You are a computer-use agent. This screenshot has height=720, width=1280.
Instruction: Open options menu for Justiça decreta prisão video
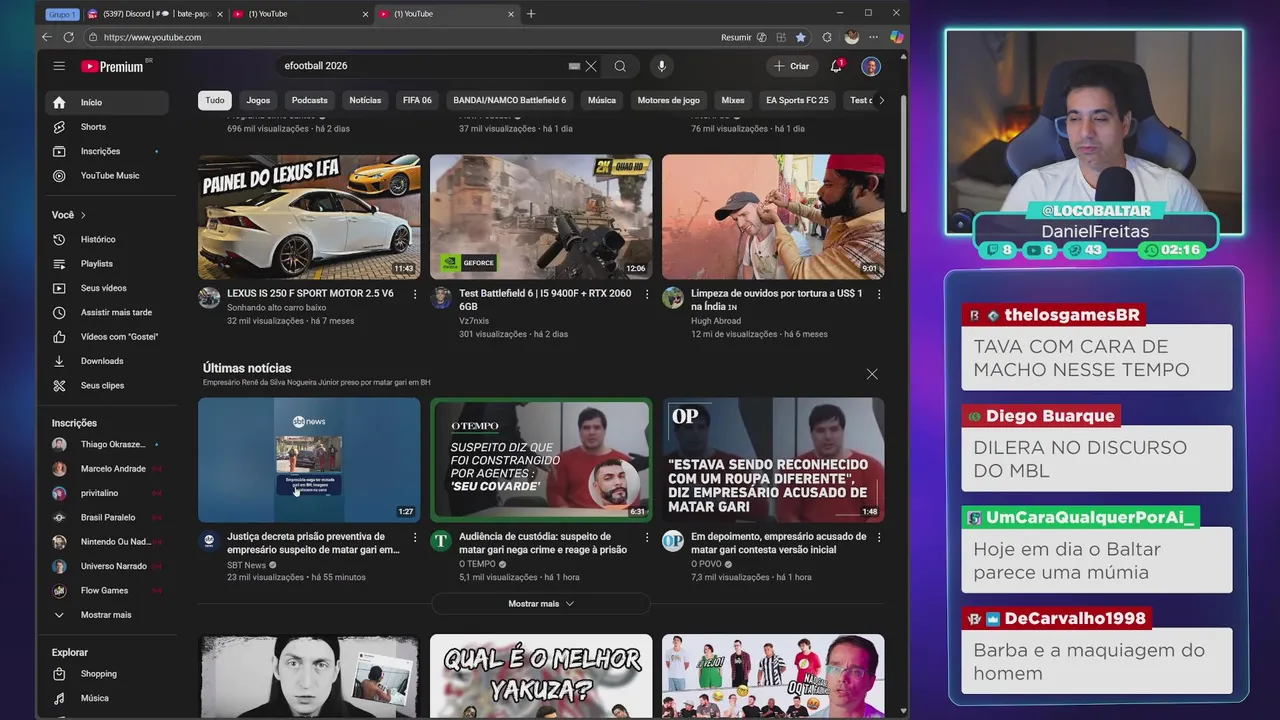click(x=415, y=537)
